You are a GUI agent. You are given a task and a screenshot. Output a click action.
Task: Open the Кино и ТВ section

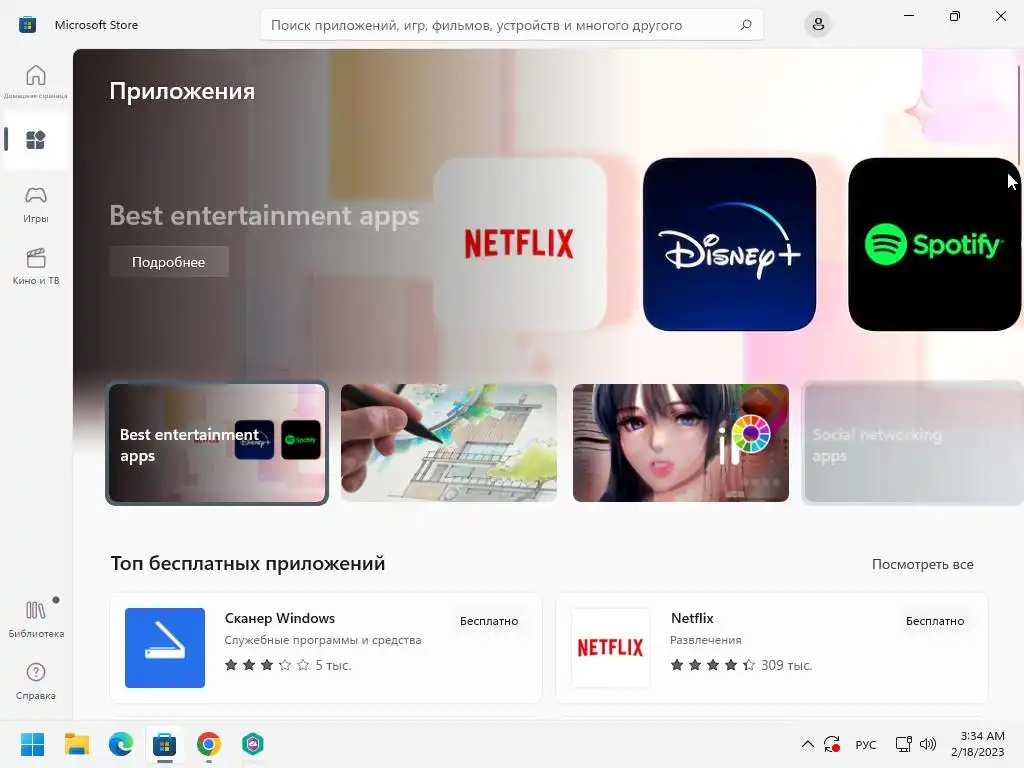point(36,266)
